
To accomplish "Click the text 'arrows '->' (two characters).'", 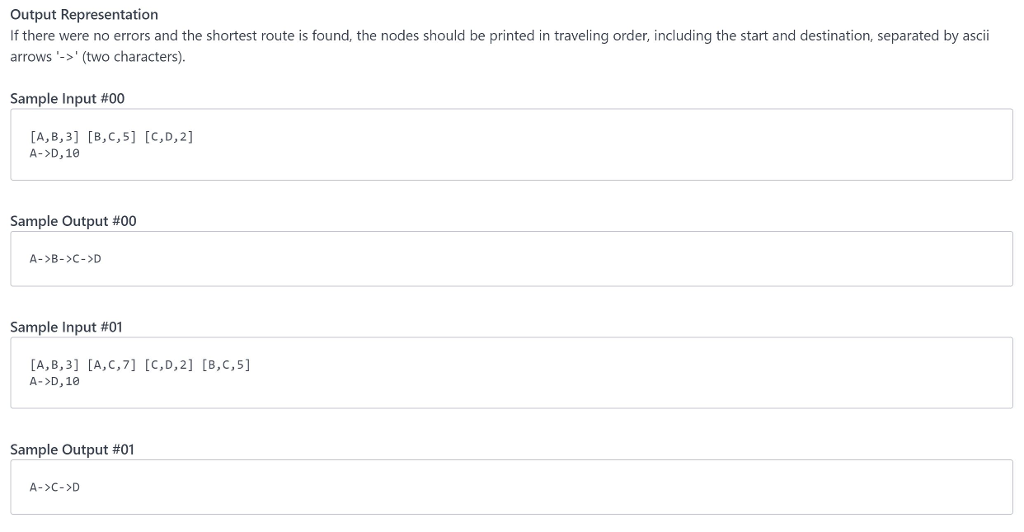I will click(x=97, y=57).
